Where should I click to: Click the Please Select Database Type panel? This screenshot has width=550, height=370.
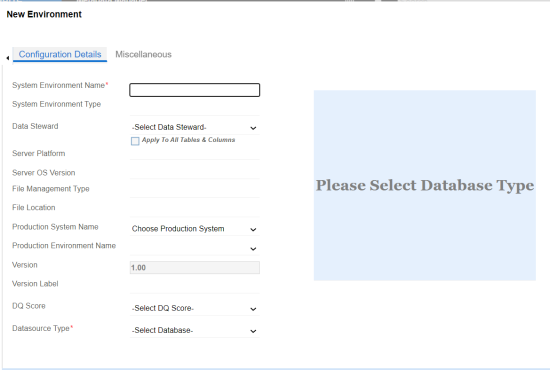click(x=425, y=185)
